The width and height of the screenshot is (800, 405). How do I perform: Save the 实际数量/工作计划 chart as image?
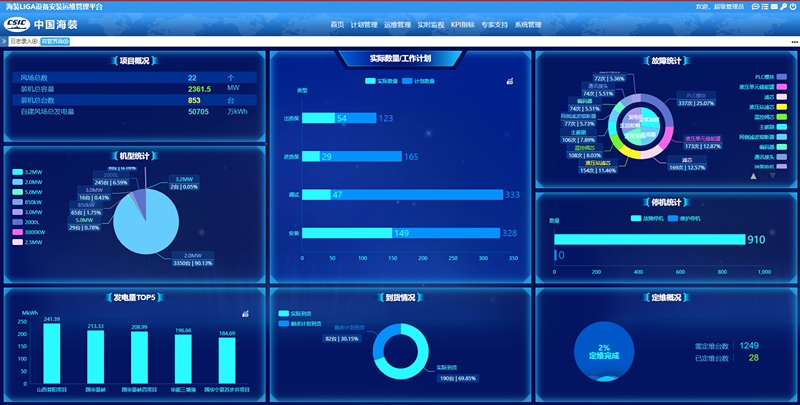[x=509, y=81]
